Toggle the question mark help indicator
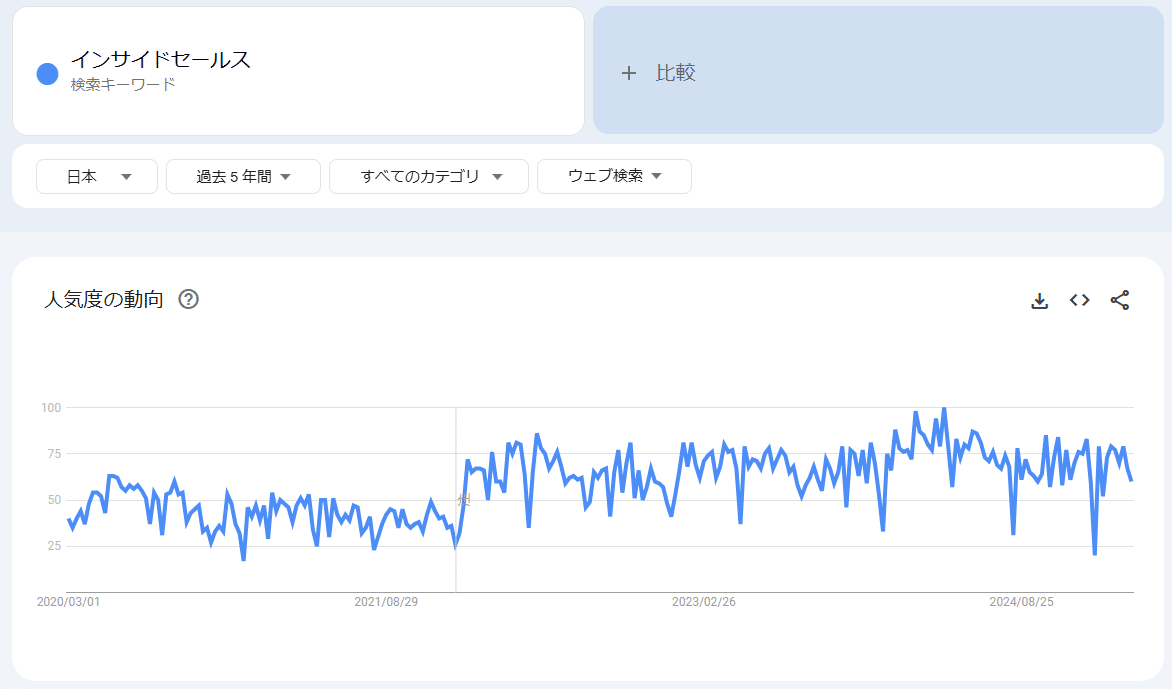 coord(189,298)
